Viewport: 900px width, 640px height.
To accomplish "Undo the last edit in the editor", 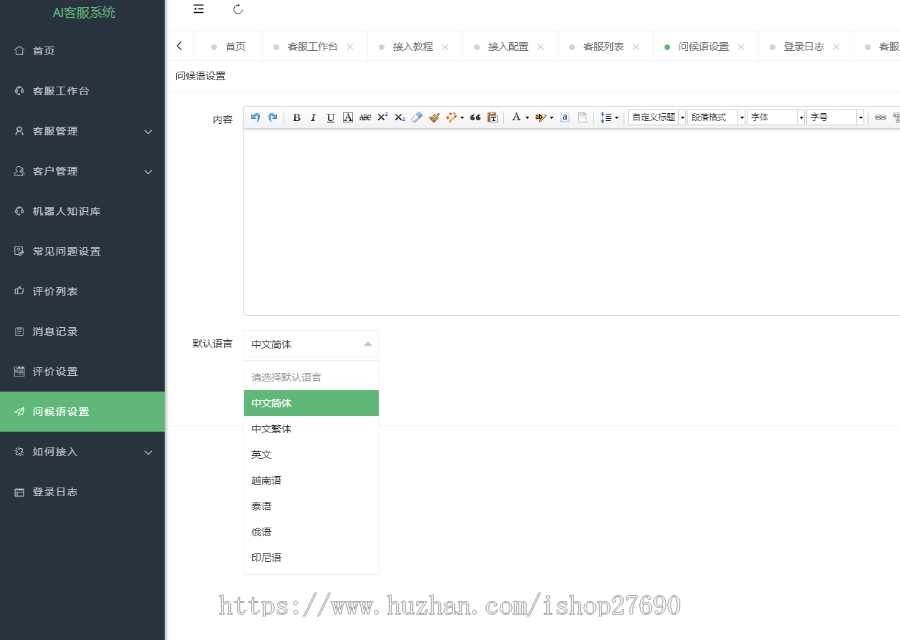I will 255,117.
